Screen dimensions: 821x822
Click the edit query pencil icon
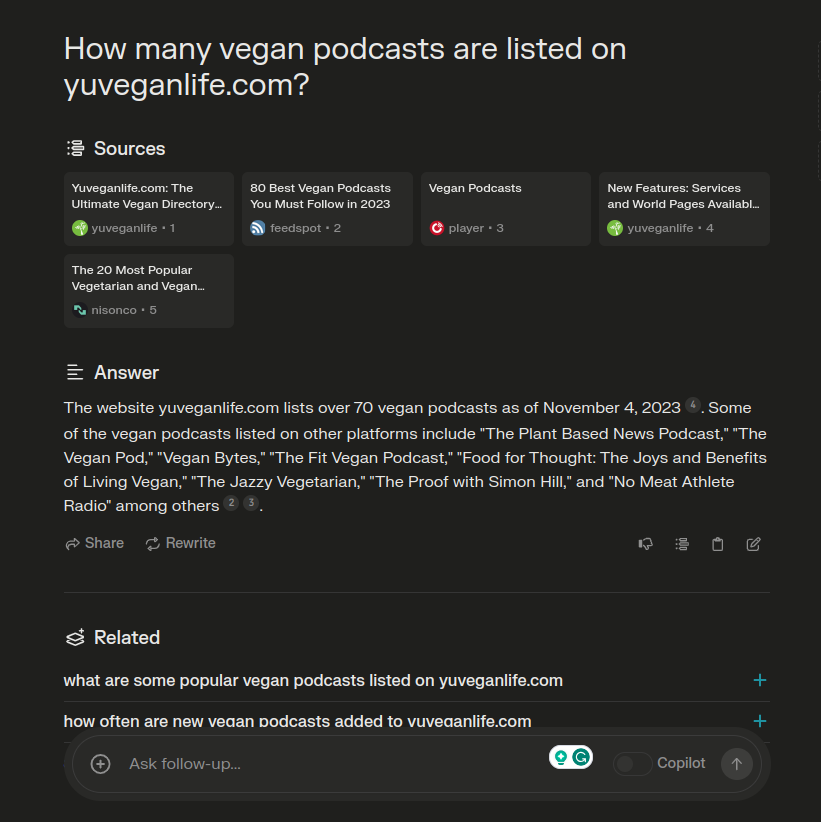(x=753, y=544)
